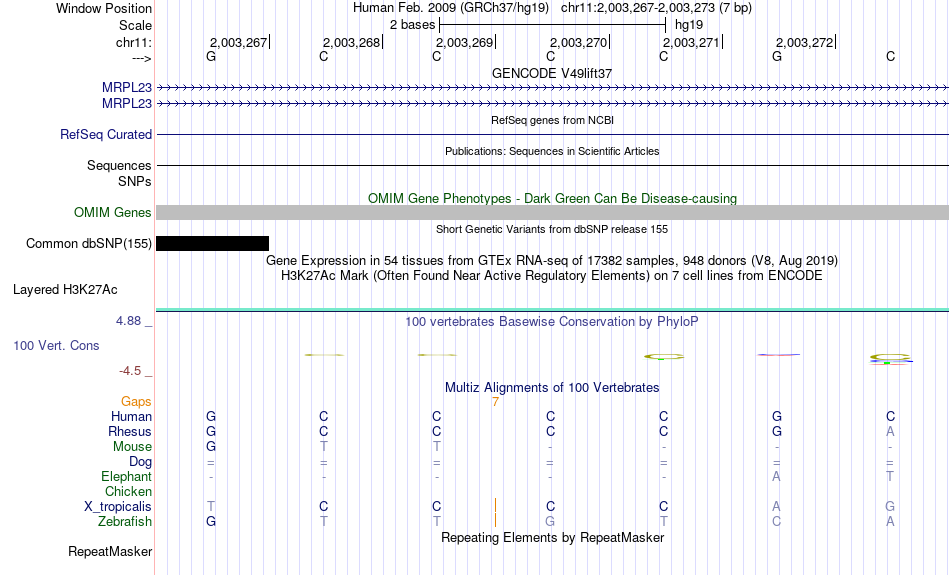This screenshot has height=575, width=950.
Task: Select the Dog alignment row label
Action: click(141, 462)
